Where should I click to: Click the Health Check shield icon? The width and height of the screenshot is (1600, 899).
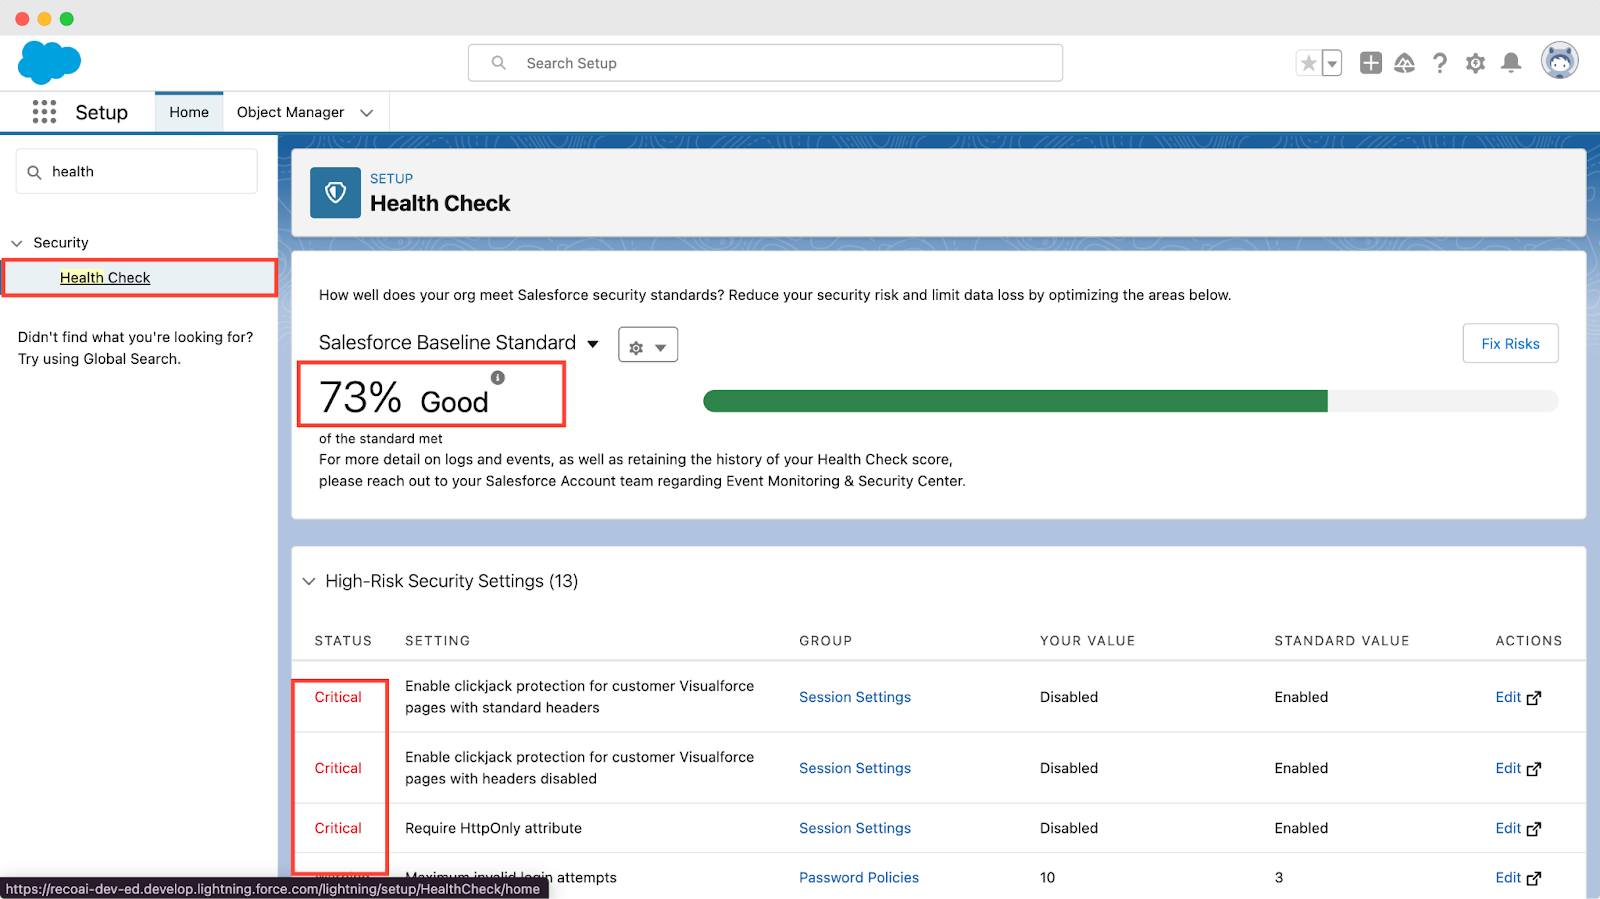click(x=335, y=192)
